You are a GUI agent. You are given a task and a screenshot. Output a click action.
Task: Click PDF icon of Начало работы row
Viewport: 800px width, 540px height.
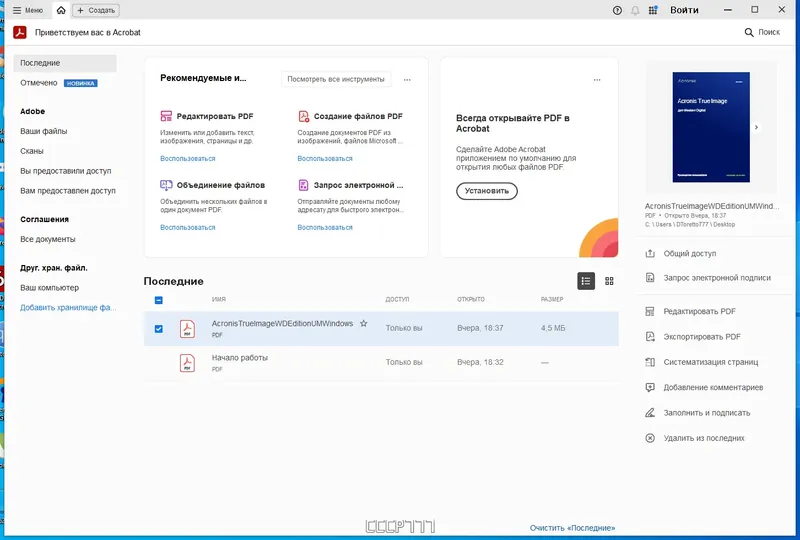click(x=187, y=363)
